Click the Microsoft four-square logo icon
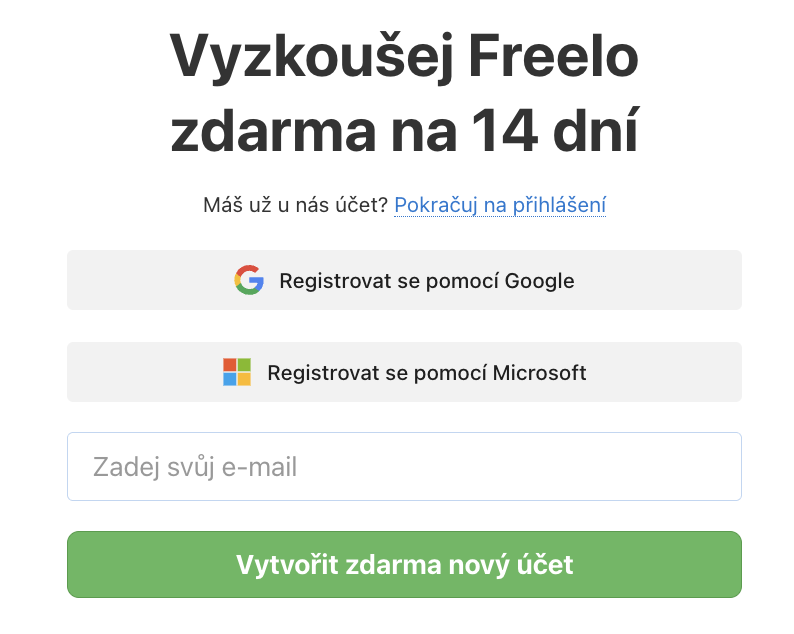The image size is (794, 634). [x=237, y=372]
